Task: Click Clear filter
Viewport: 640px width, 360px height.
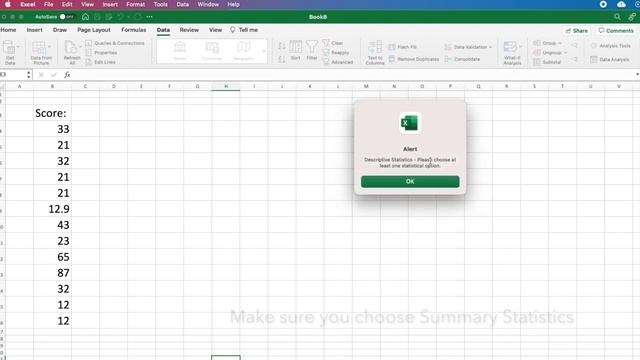Action: (x=332, y=43)
